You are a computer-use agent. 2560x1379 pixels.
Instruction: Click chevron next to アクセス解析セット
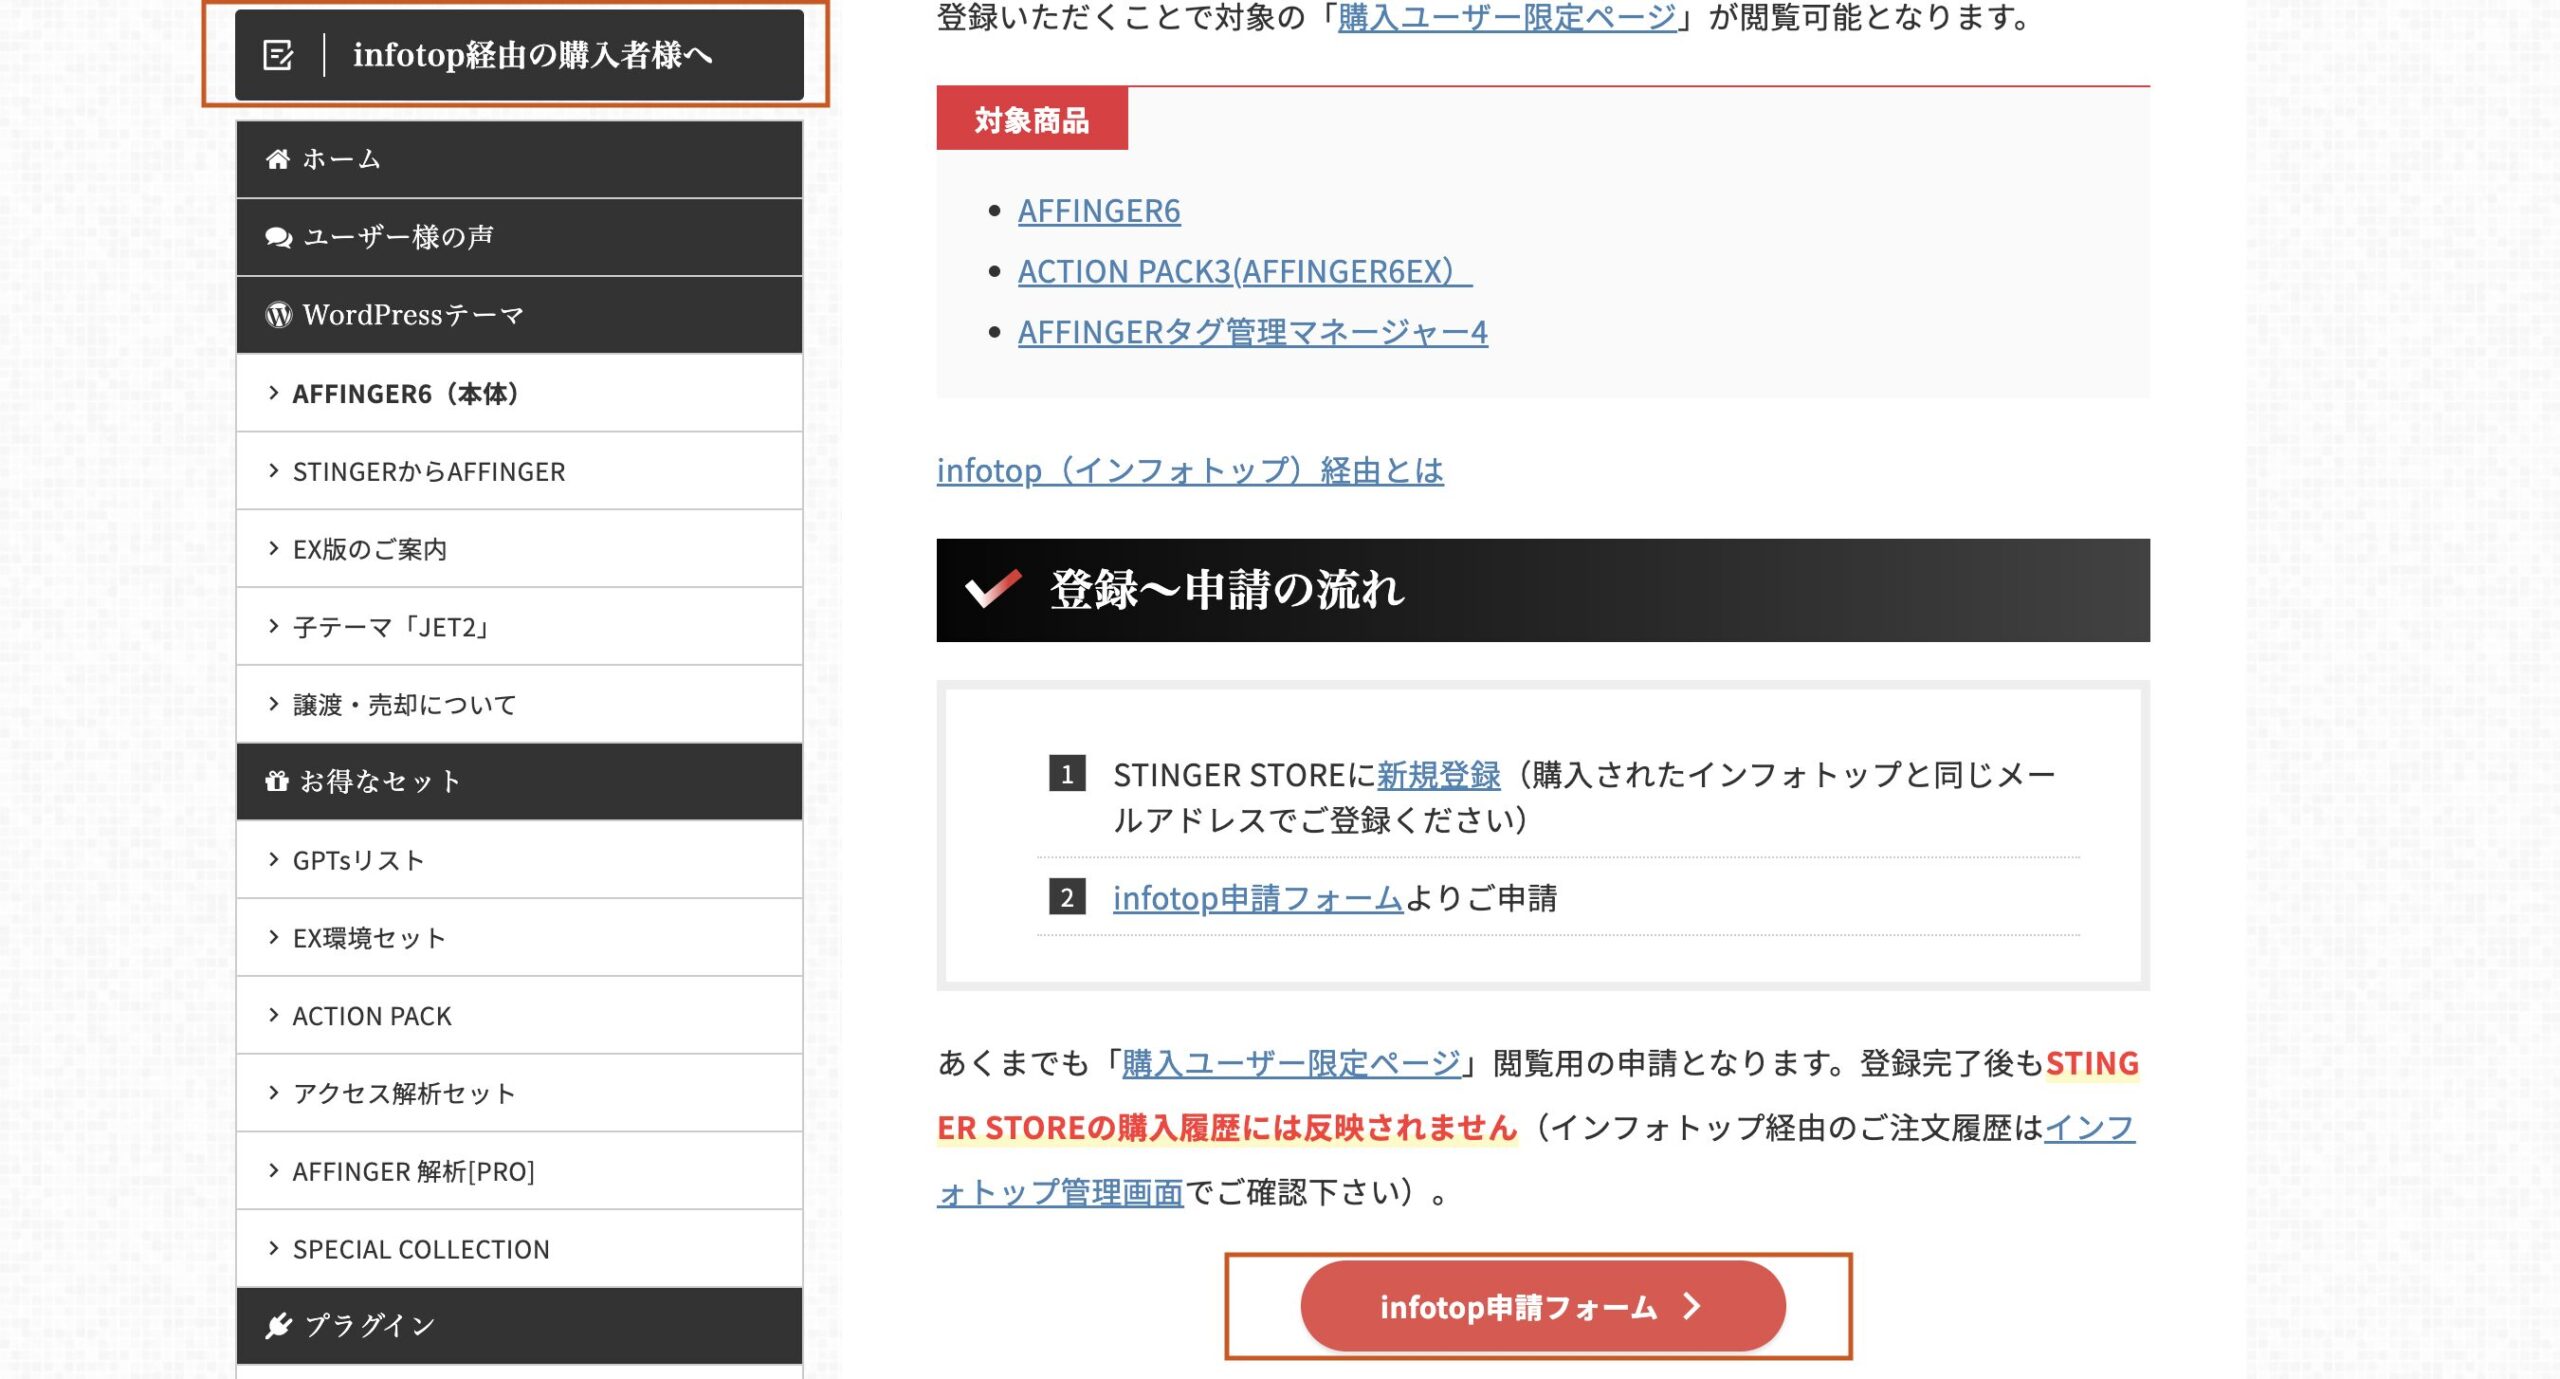[x=274, y=1092]
